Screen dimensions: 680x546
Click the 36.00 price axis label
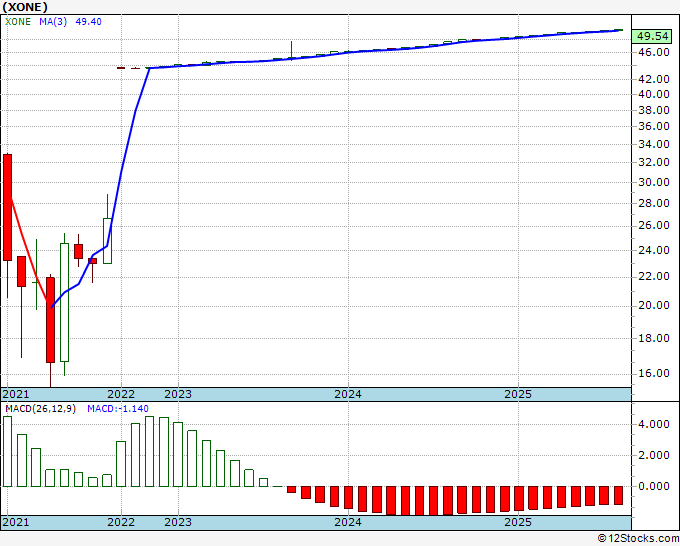[654, 126]
